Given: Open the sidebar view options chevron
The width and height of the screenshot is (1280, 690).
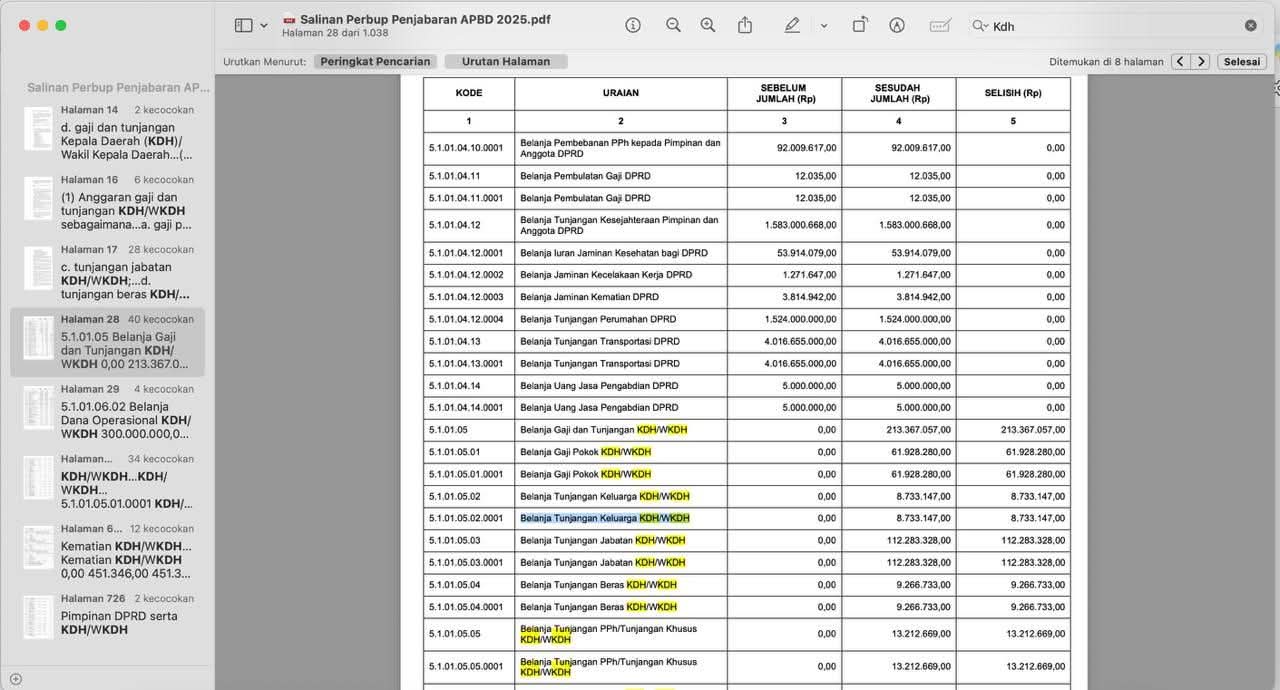Looking at the screenshot, I should click(x=264, y=26).
